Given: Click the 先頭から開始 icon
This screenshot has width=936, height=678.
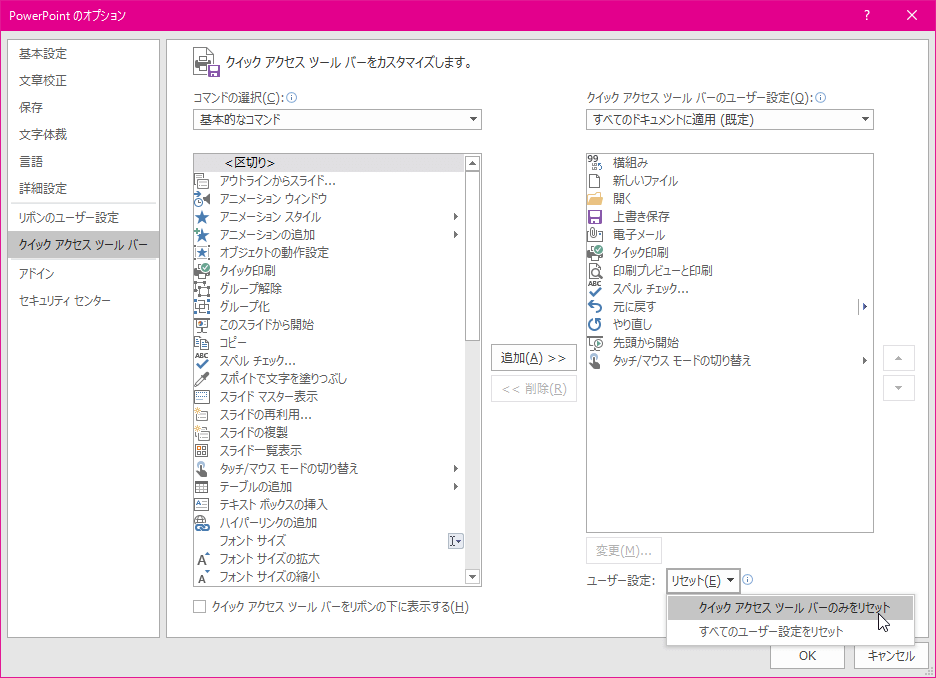Looking at the screenshot, I should 595,343.
